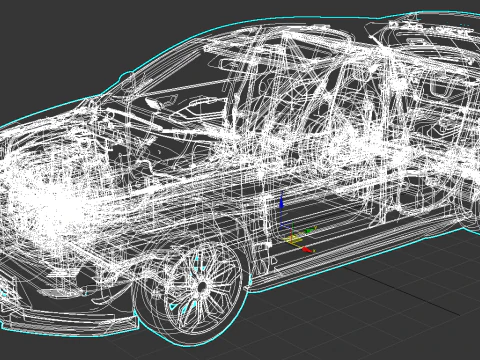480x360 pixels.
Task: Click the red X-axis arrow of the gizmo
Action: coord(307,249)
